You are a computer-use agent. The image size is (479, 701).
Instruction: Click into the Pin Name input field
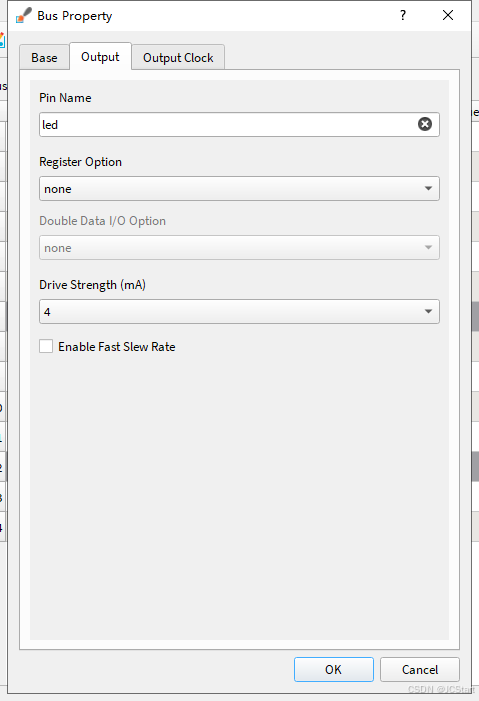click(239, 124)
